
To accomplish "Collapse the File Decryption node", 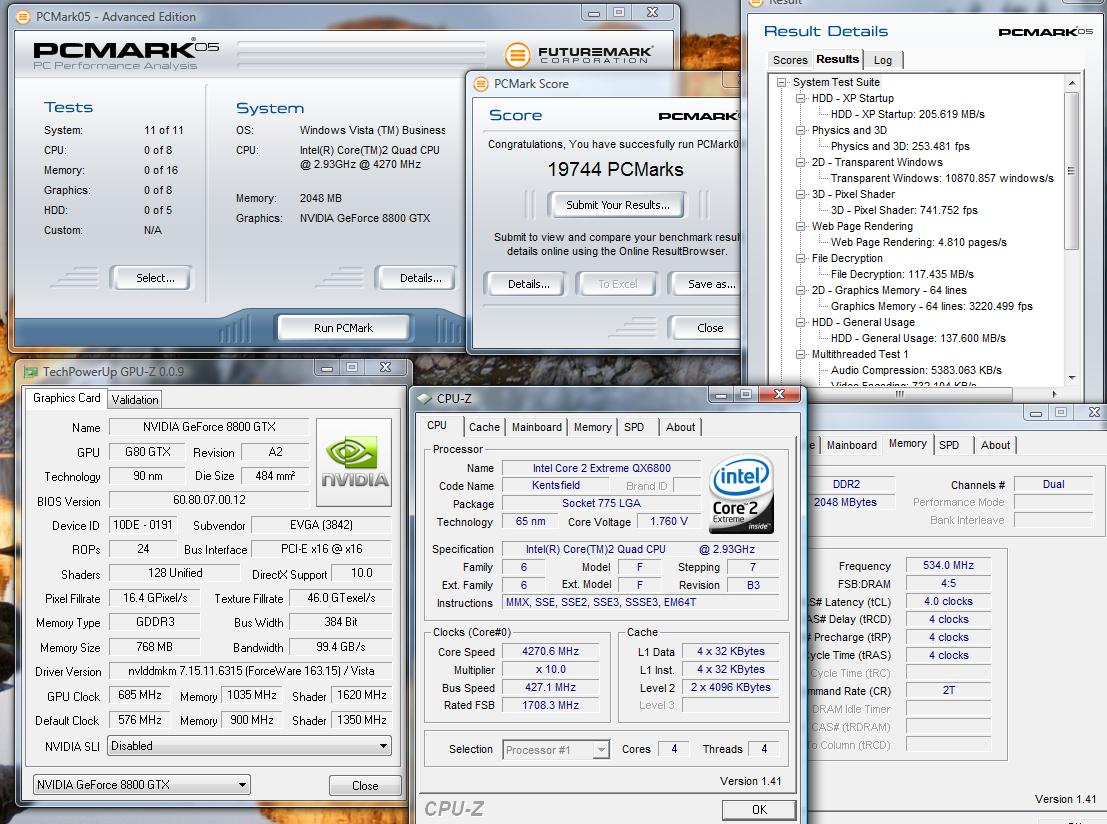I will pyautogui.click(x=801, y=258).
